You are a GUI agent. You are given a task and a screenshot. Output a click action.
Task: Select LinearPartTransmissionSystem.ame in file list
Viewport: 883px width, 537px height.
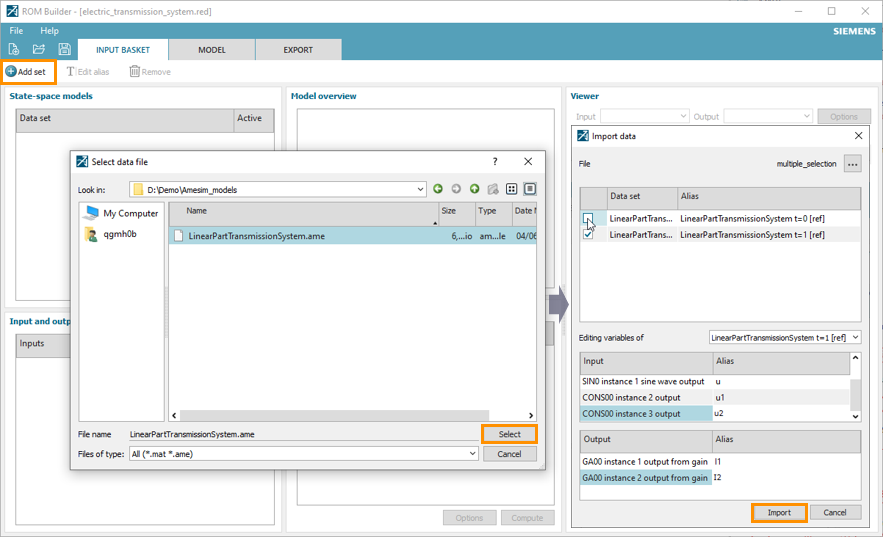[256, 236]
